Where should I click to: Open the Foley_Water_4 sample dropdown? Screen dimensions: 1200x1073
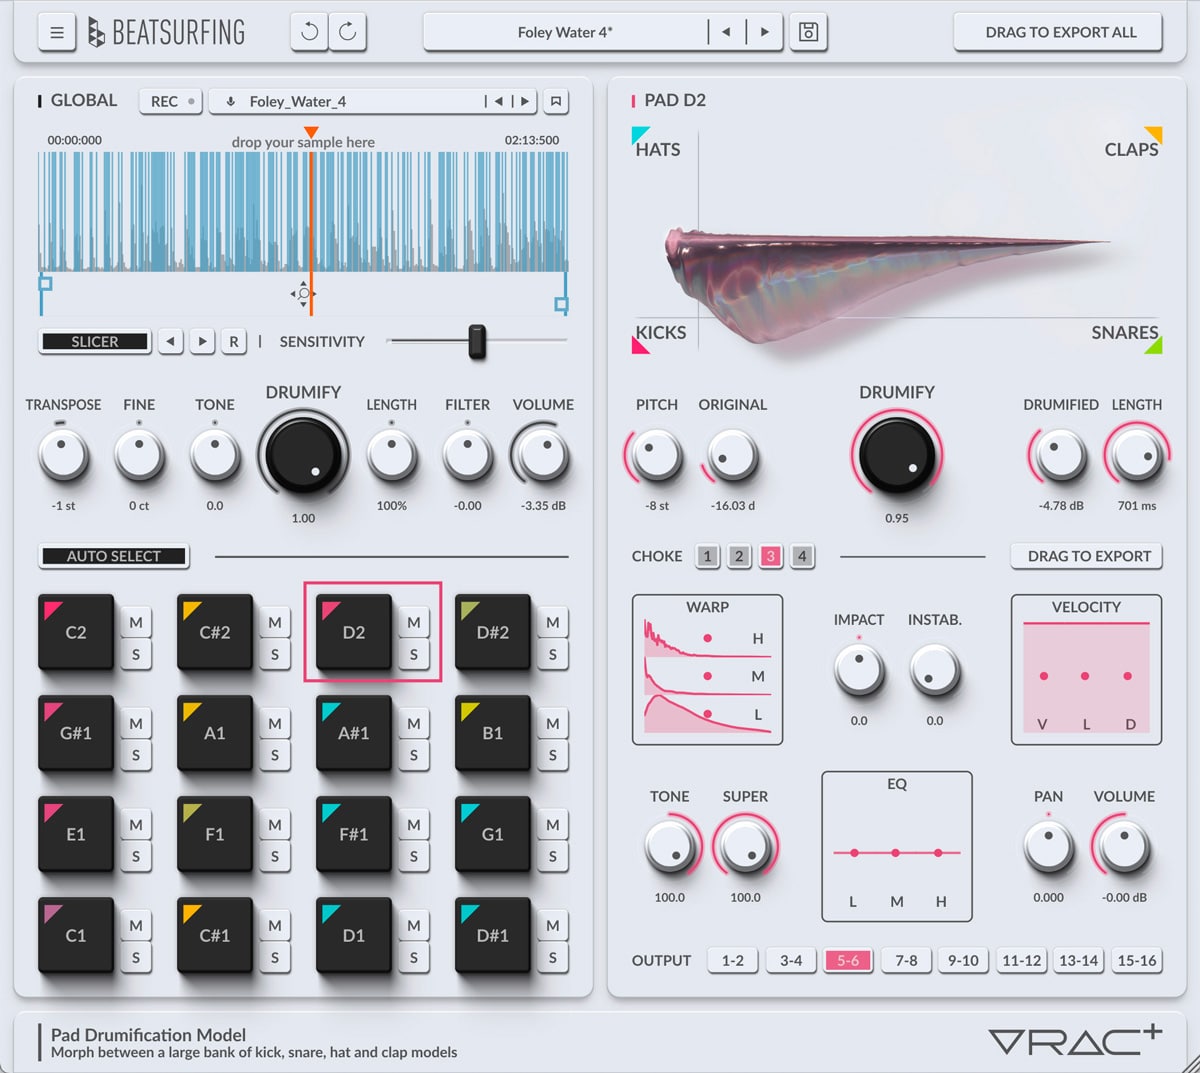click(347, 101)
